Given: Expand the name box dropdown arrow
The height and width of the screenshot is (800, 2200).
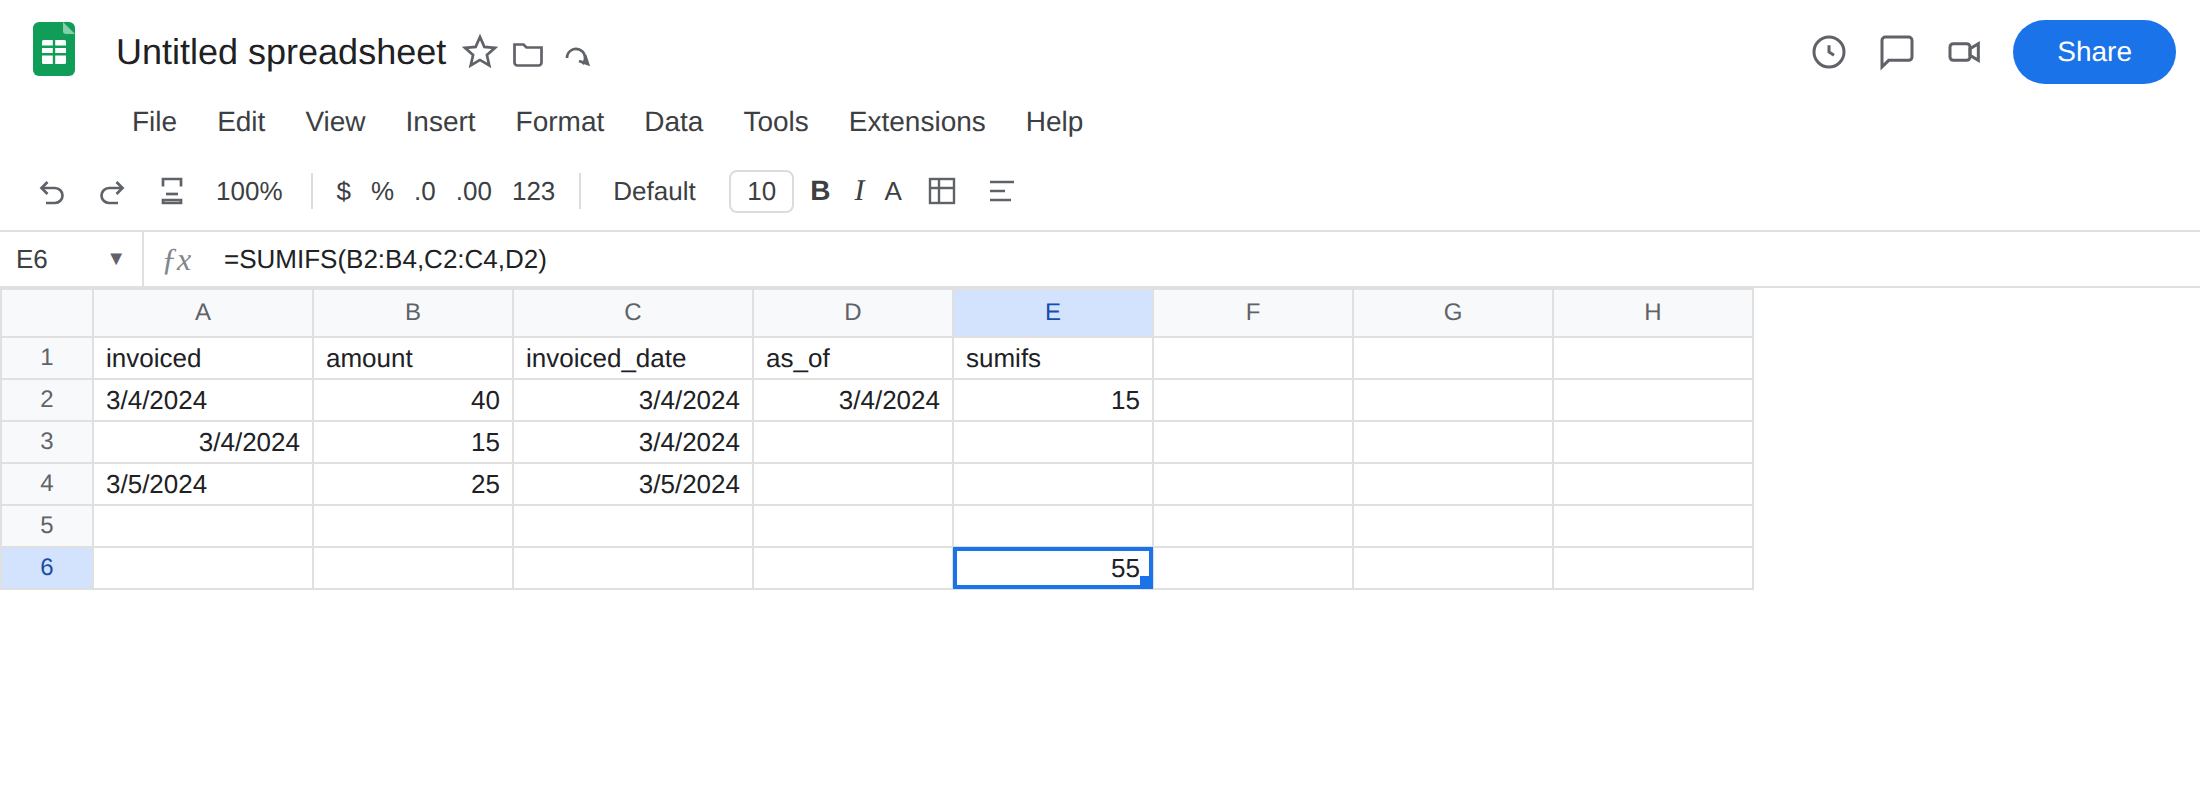Looking at the screenshot, I should point(116,259).
